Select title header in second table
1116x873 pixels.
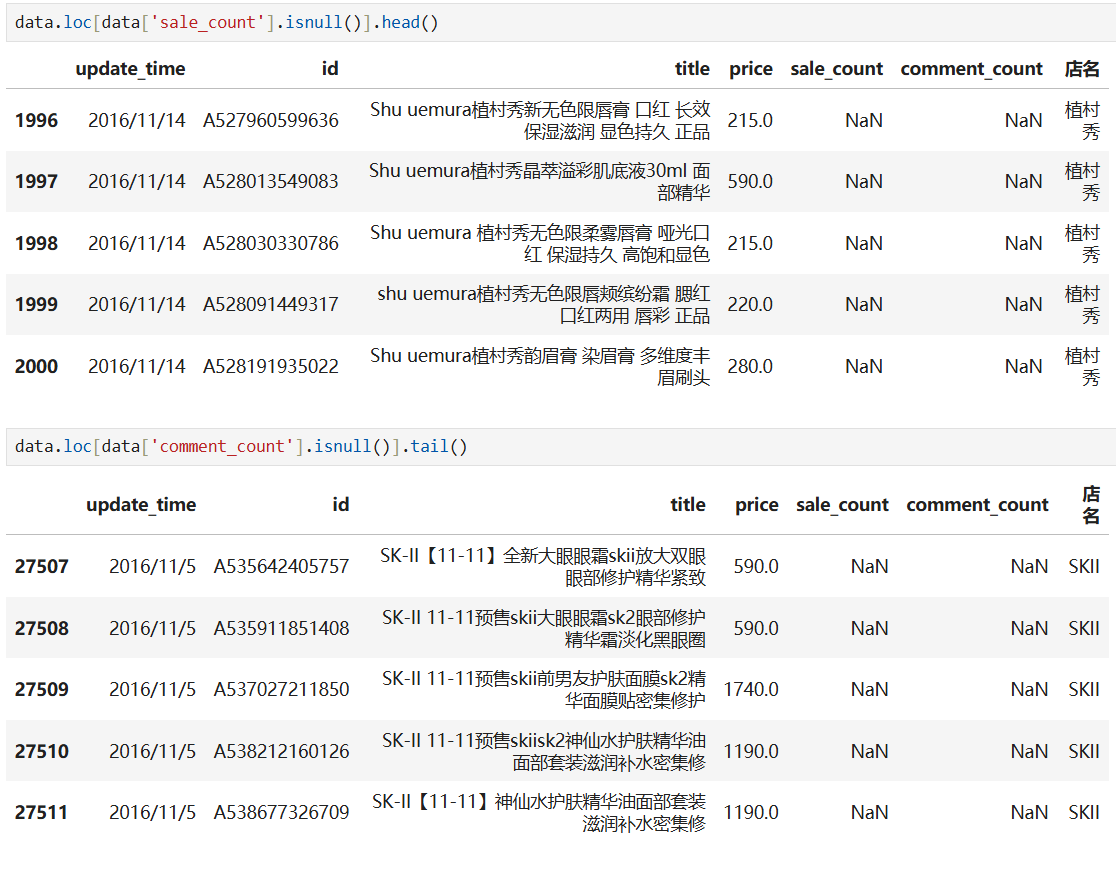[688, 504]
